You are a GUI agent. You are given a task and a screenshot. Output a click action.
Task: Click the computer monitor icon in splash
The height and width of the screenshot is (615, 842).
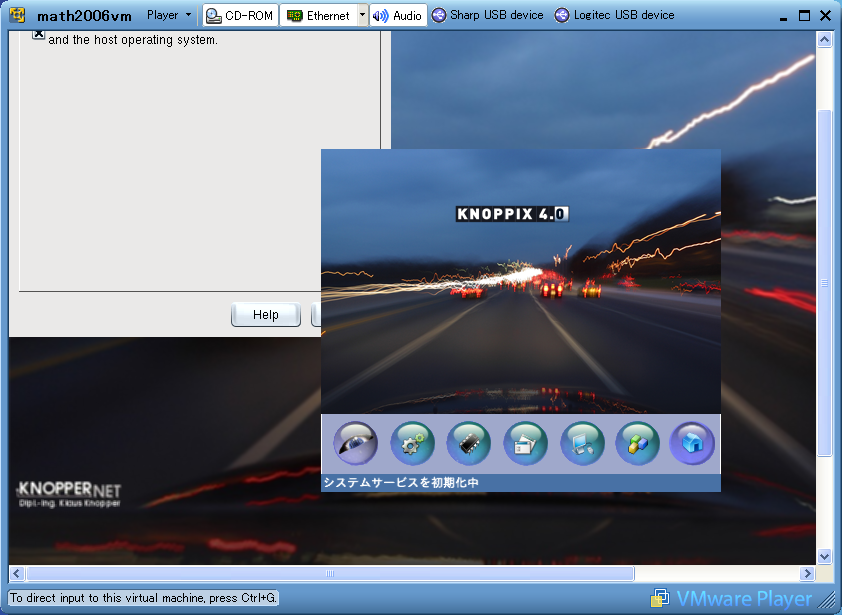pos(582,443)
